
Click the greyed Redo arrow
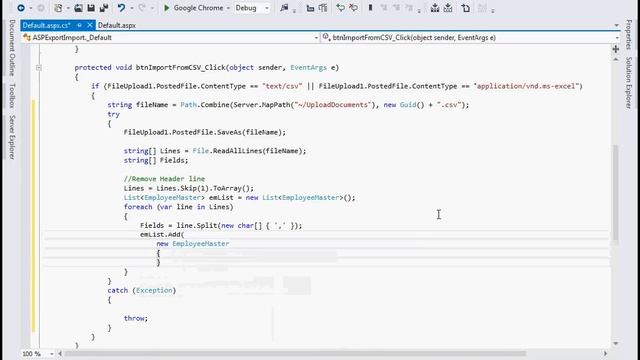pos(142,8)
